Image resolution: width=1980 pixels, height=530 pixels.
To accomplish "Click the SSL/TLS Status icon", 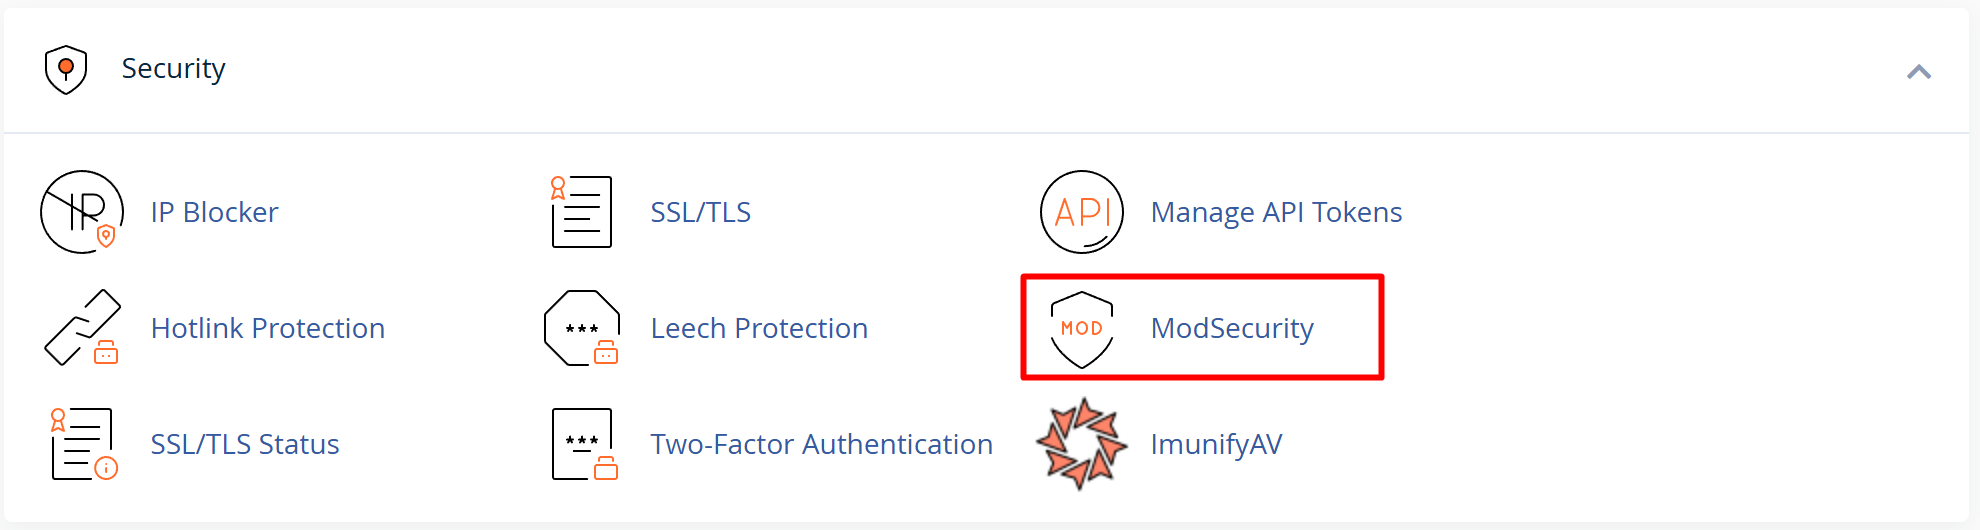I will [82, 444].
